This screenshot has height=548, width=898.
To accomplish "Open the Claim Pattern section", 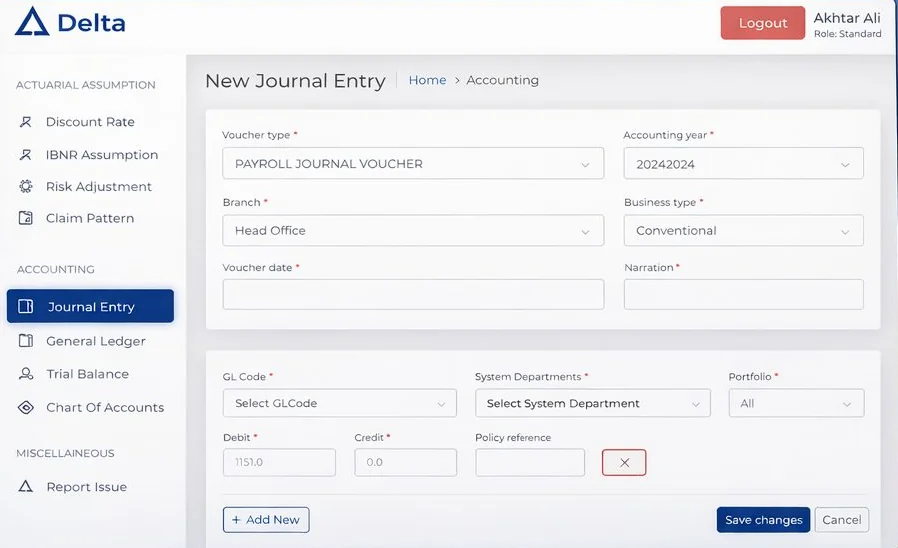I will coord(90,218).
